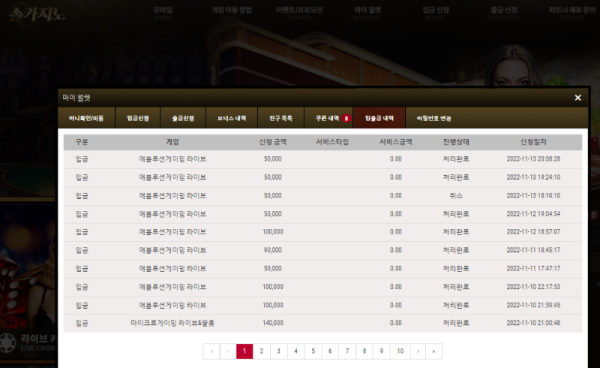This screenshot has width=600, height=368.
Task: Open 이벤트/프로모션 top menu item
Action: tap(299, 12)
